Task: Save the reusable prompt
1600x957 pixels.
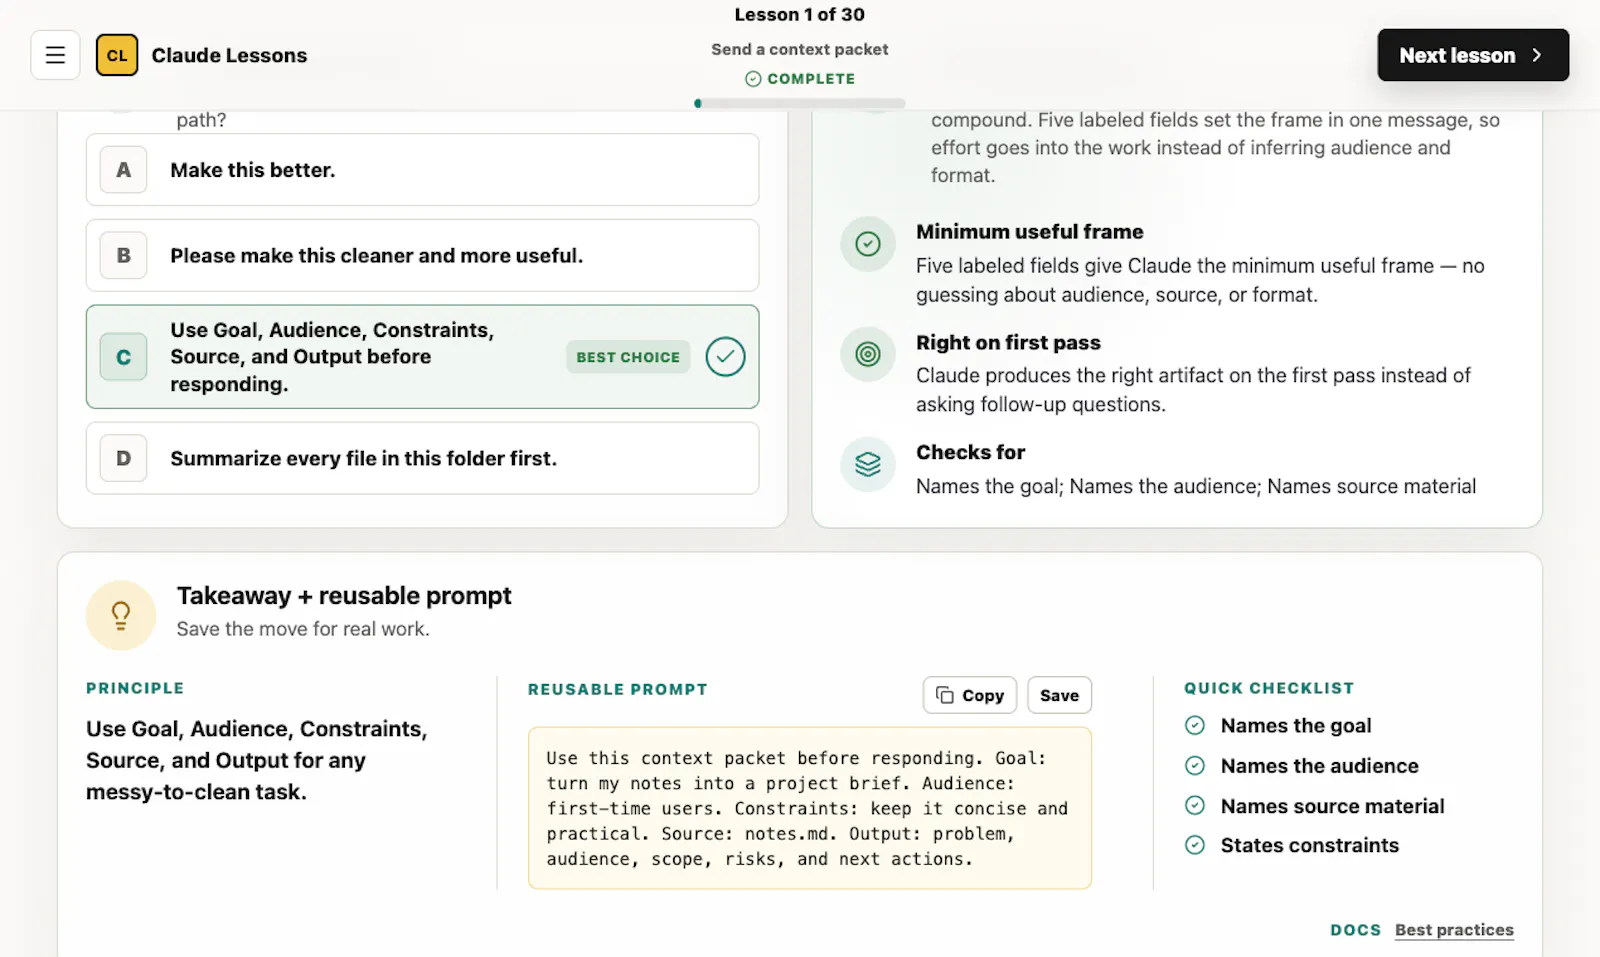Action: coord(1059,695)
